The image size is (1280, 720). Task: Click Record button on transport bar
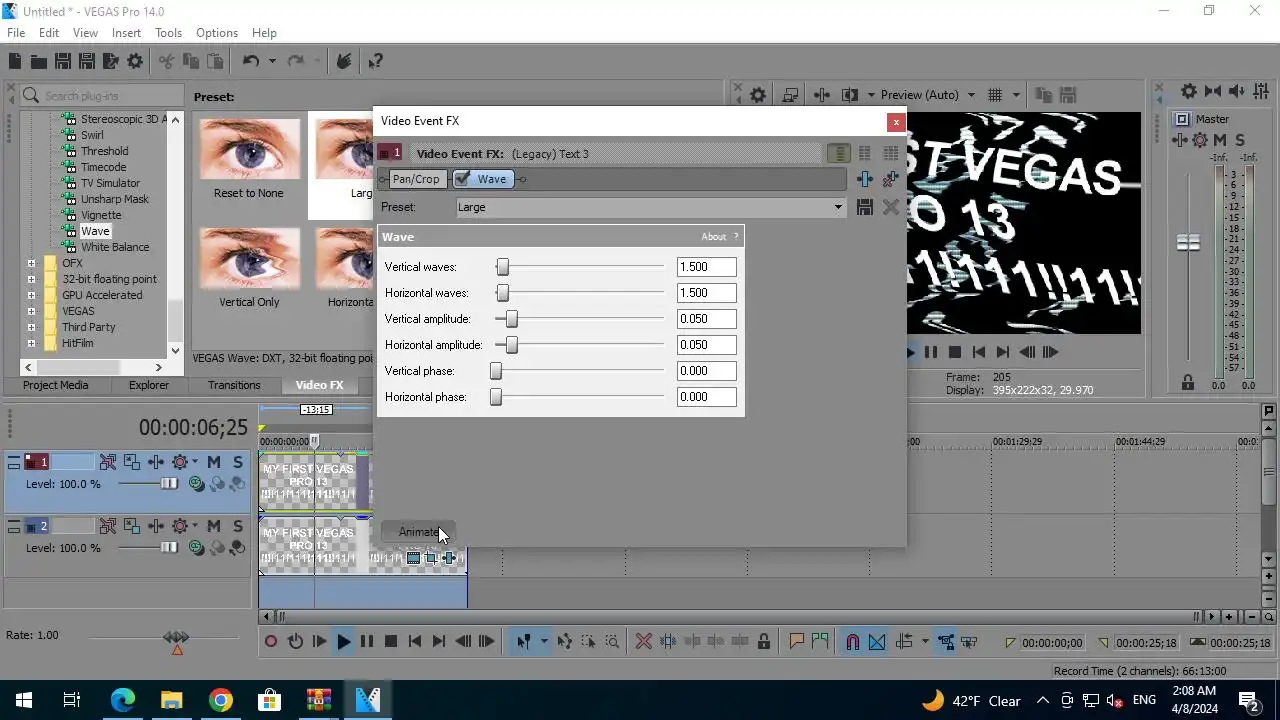tap(271, 642)
